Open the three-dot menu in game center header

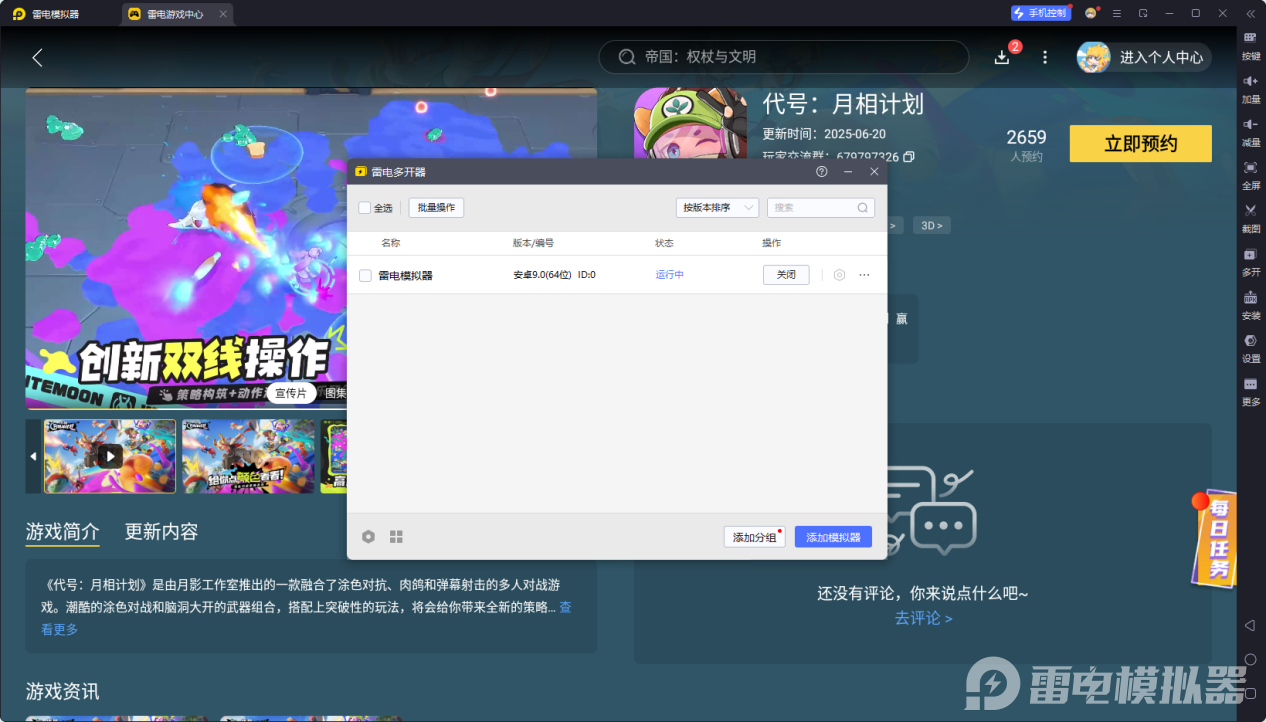point(1045,57)
